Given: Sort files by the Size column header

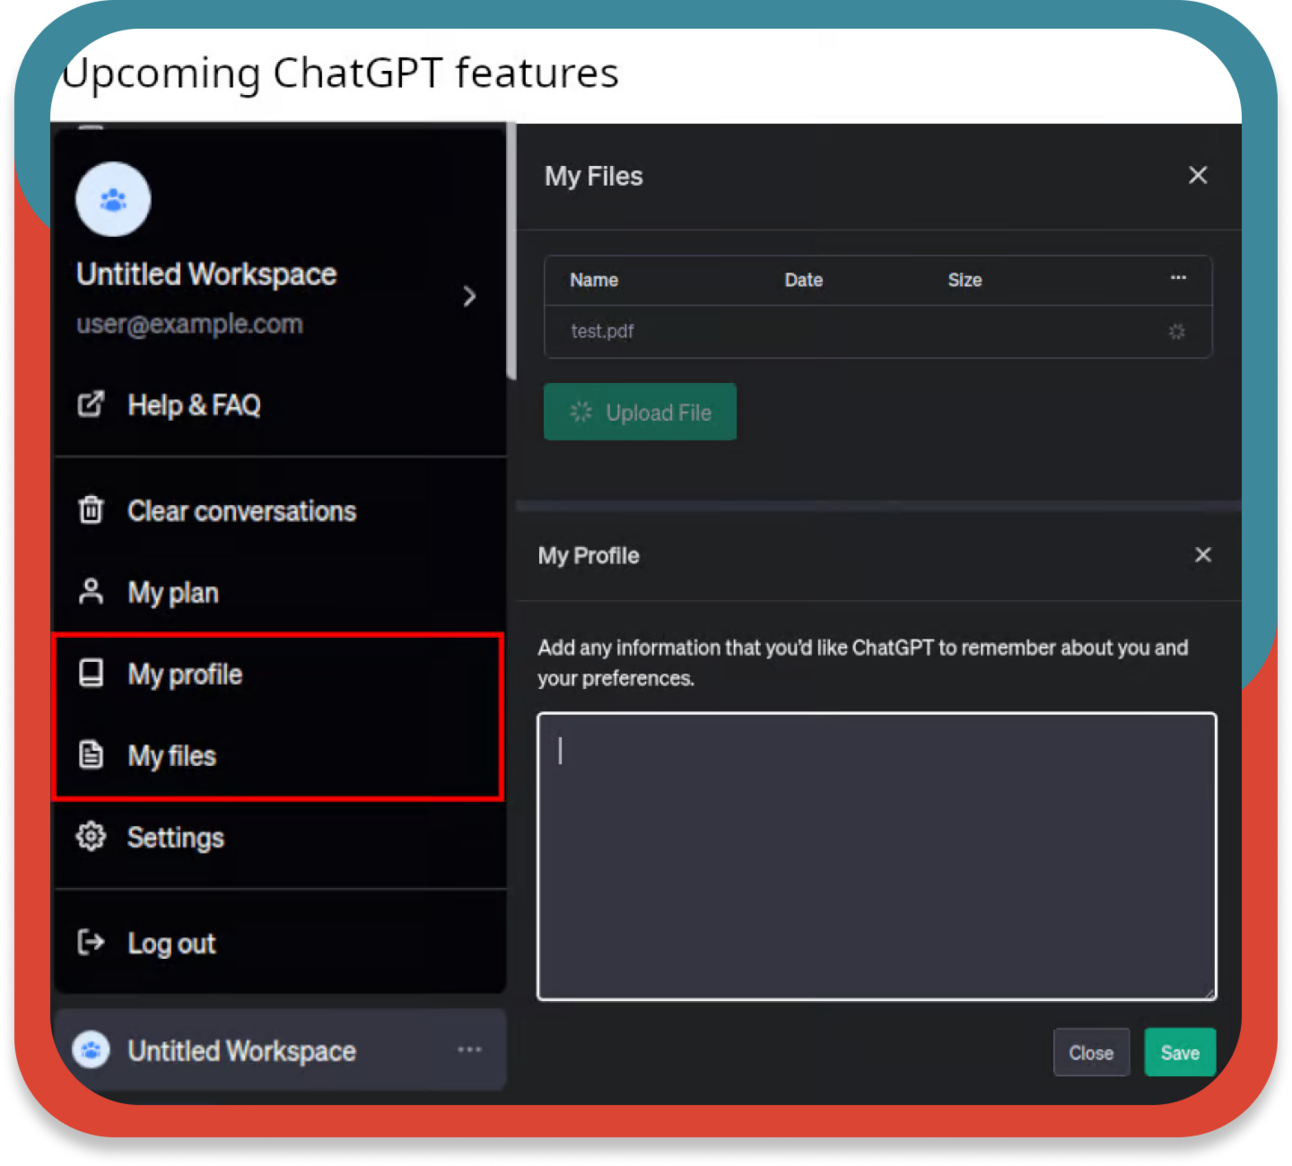Looking at the screenshot, I should [x=965, y=281].
